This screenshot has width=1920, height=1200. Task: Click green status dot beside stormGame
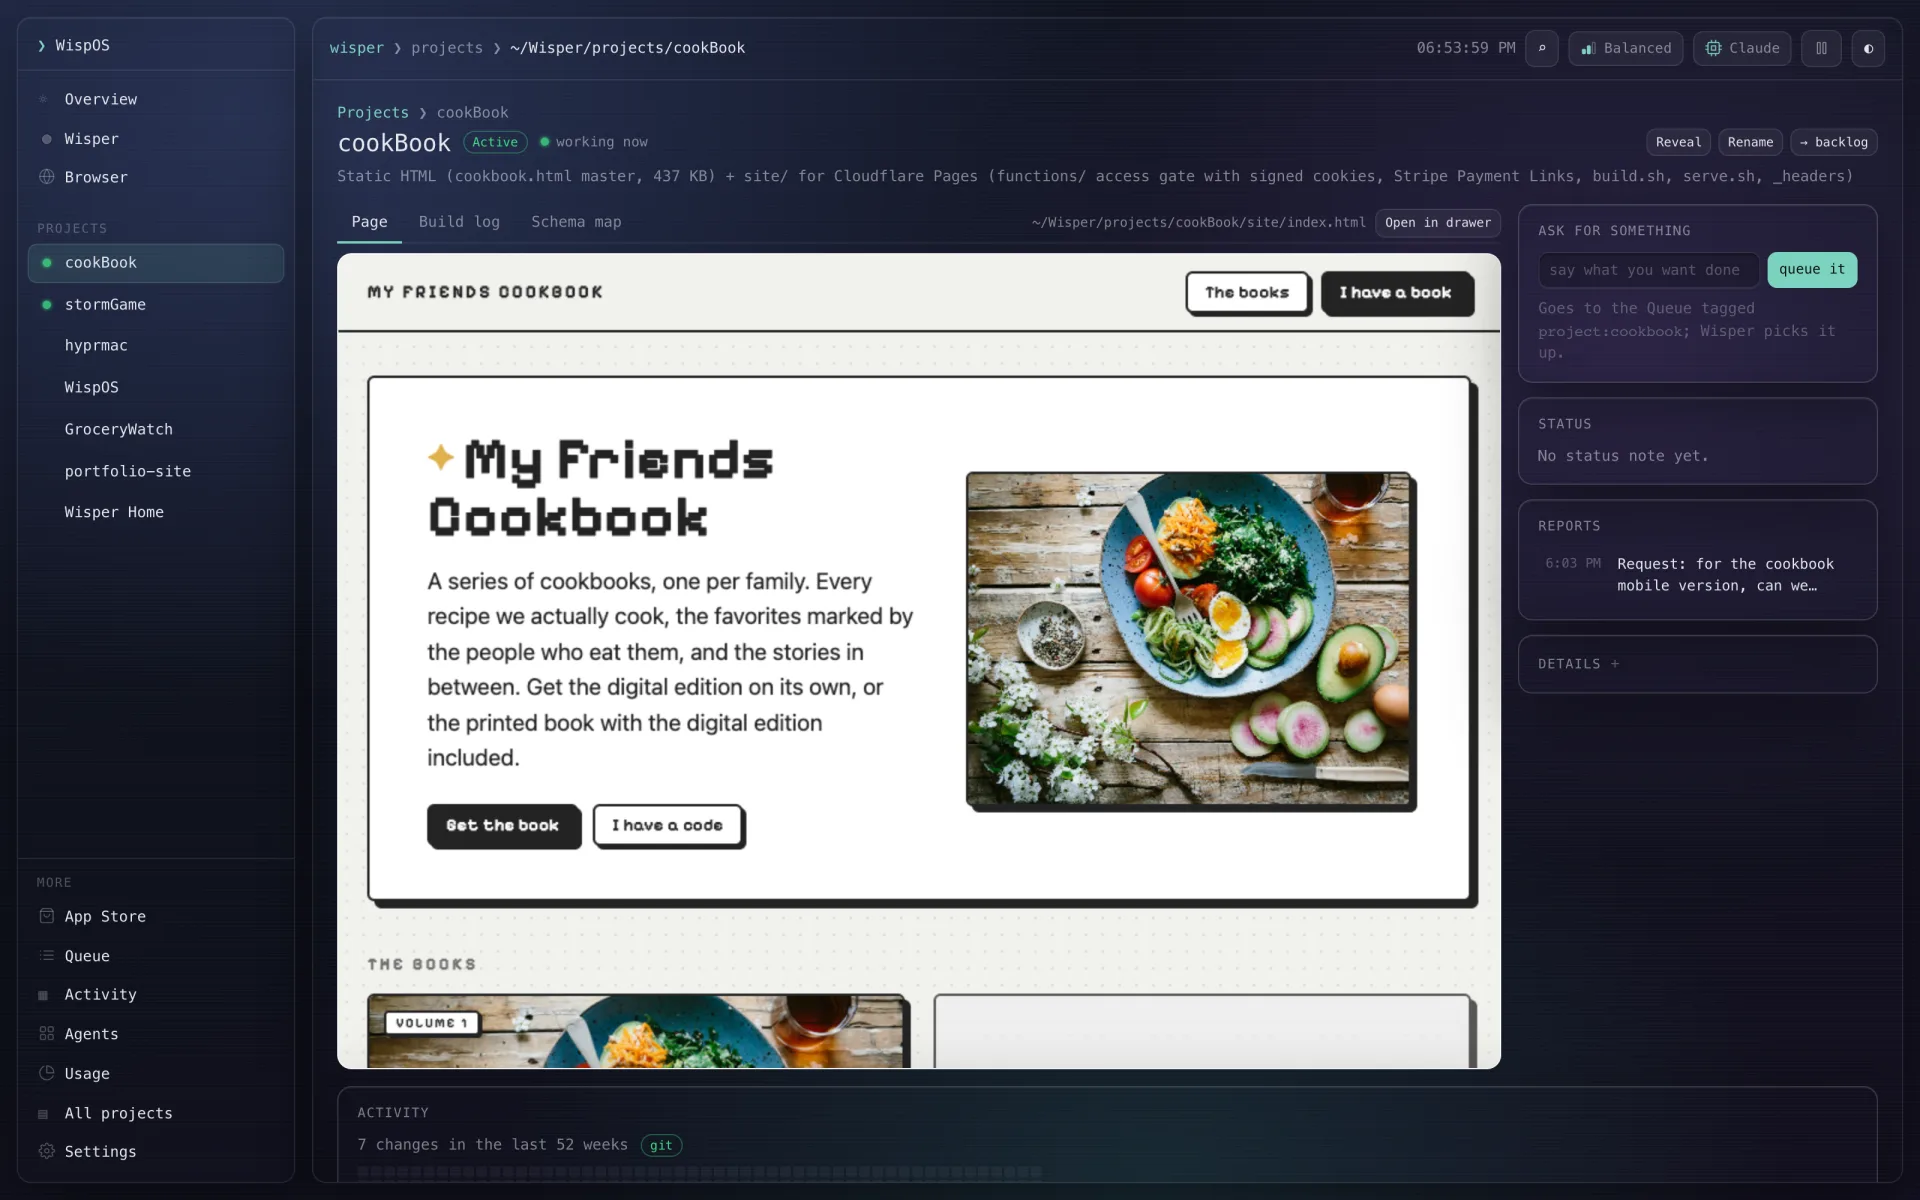pyautogui.click(x=46, y=305)
